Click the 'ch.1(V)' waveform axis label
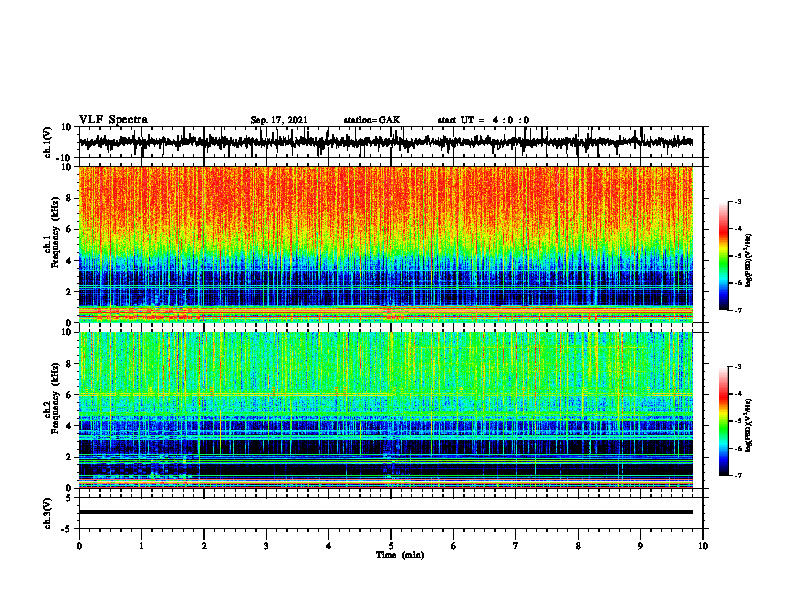792x612 pixels. point(48,142)
